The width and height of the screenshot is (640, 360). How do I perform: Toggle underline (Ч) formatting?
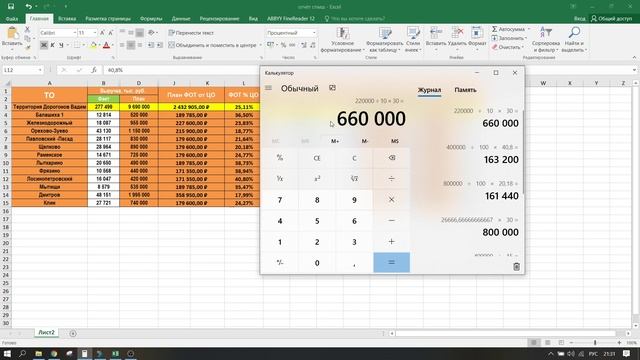(x=61, y=45)
